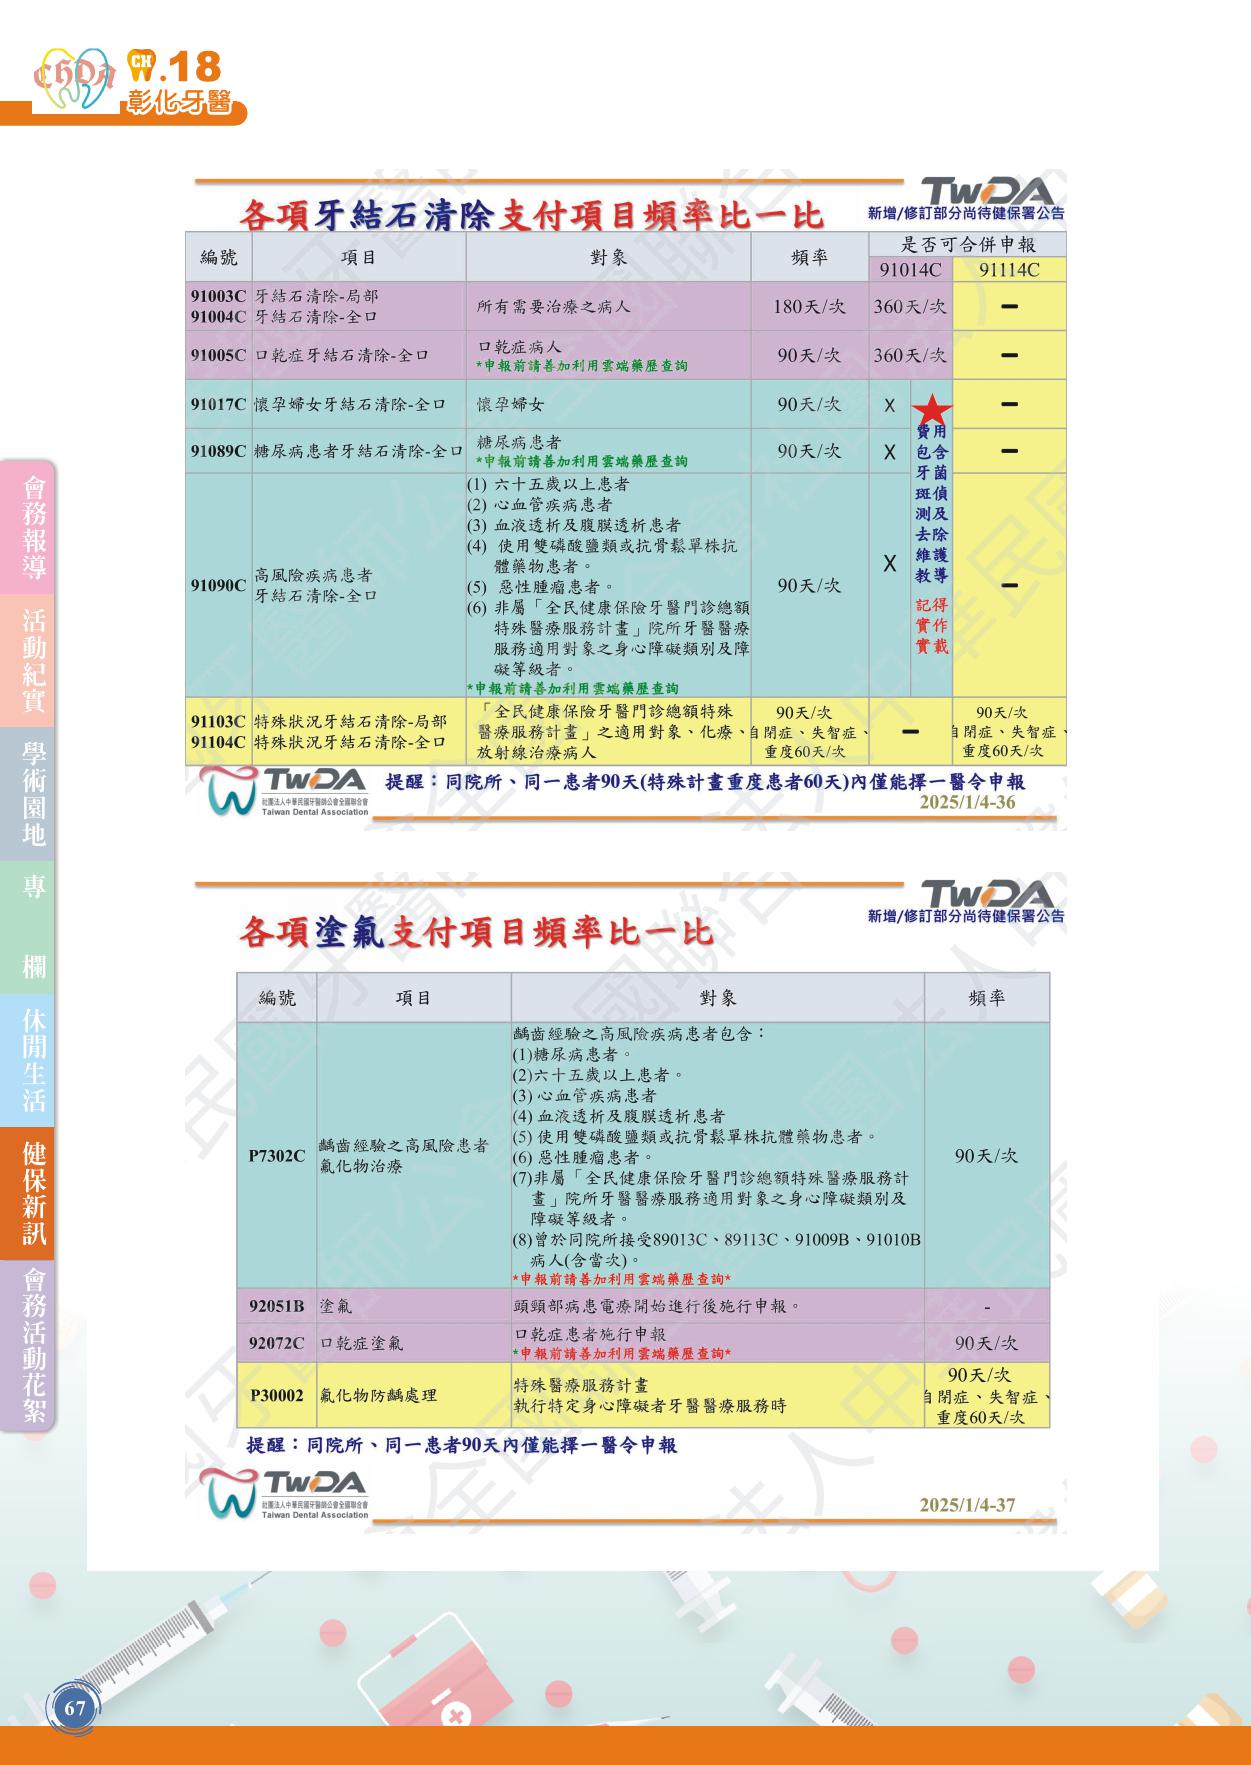Click the red star in the scaling table
The width and height of the screenshot is (1251, 1765).
[932, 409]
